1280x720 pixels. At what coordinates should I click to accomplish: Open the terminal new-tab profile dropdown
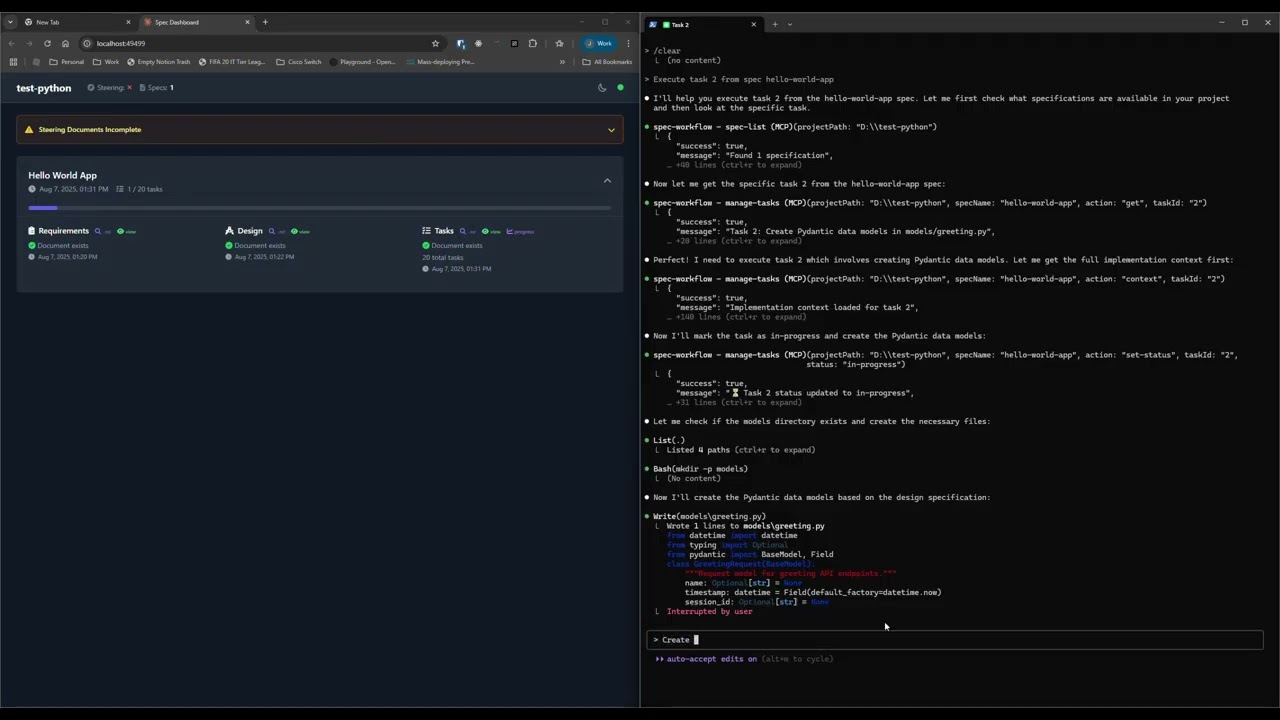pos(789,24)
